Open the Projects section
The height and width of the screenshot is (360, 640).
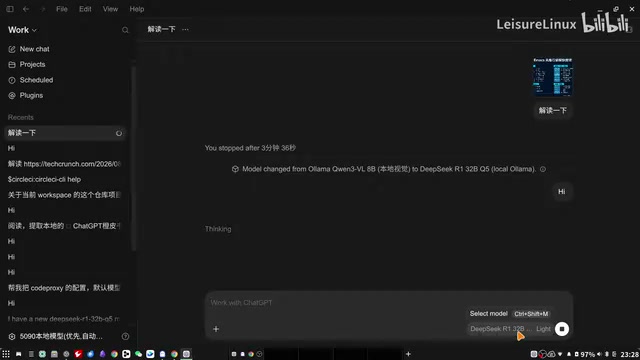(x=27, y=64)
